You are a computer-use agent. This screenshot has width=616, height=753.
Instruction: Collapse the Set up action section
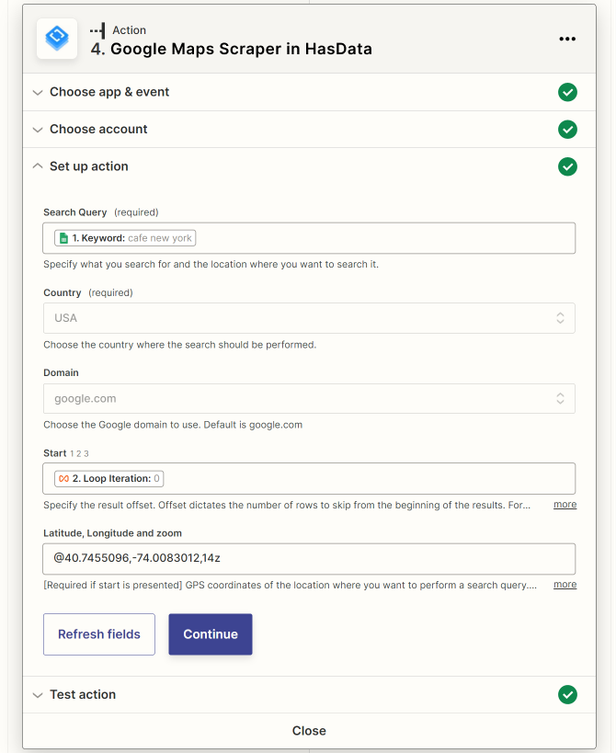point(89,166)
